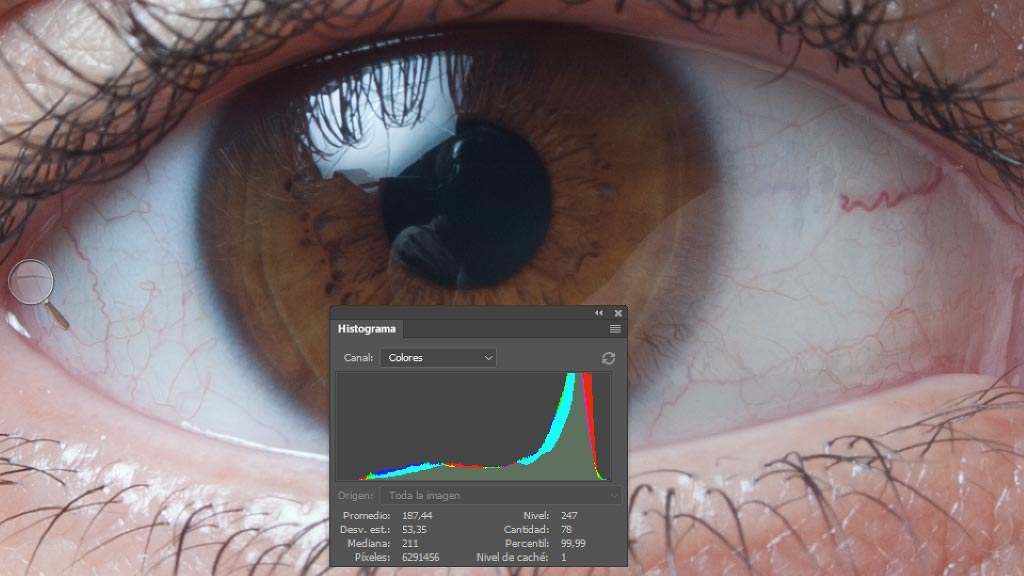This screenshot has width=1024, height=576.
Task: Open the Histograma panel options menu
Action: [x=615, y=329]
